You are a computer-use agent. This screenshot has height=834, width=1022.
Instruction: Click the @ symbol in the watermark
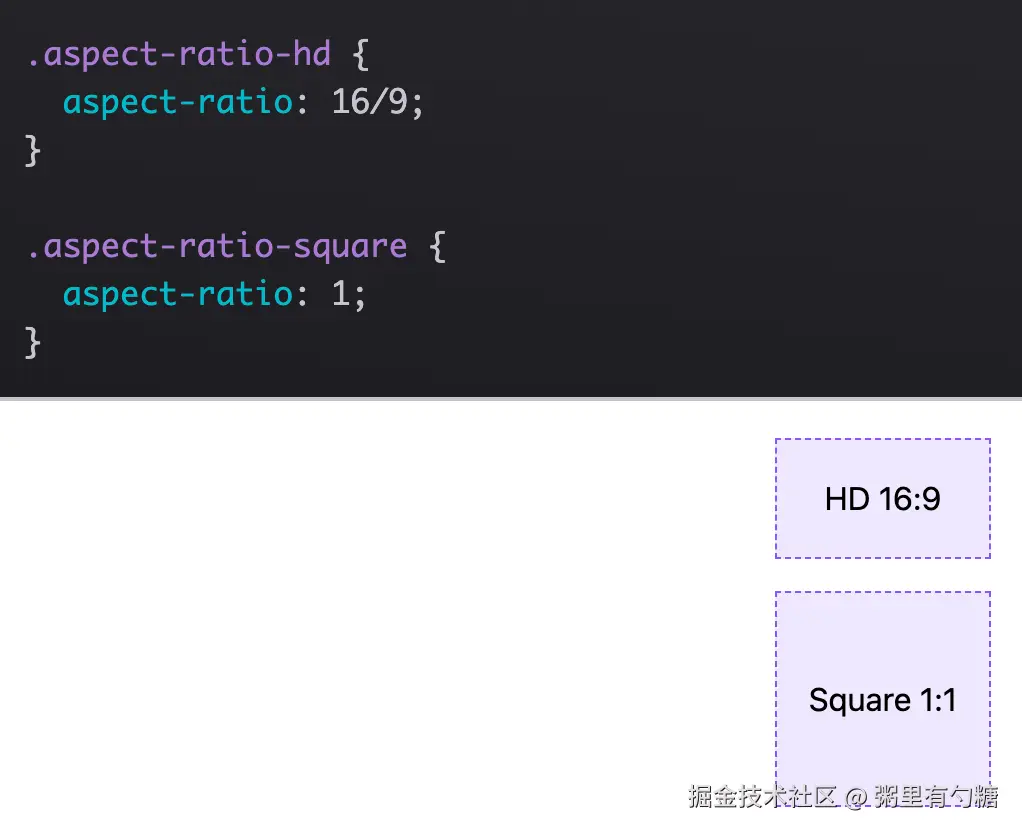[x=855, y=798]
